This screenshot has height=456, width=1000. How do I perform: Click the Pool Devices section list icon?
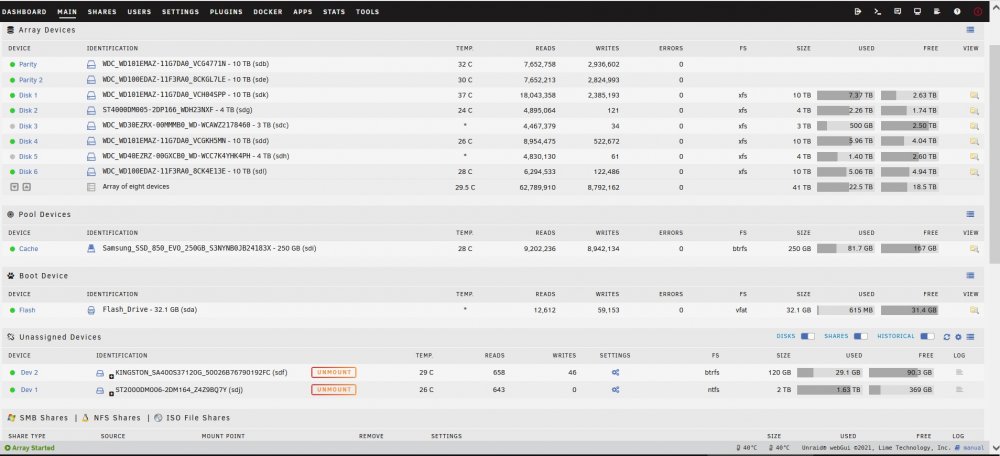[970, 214]
